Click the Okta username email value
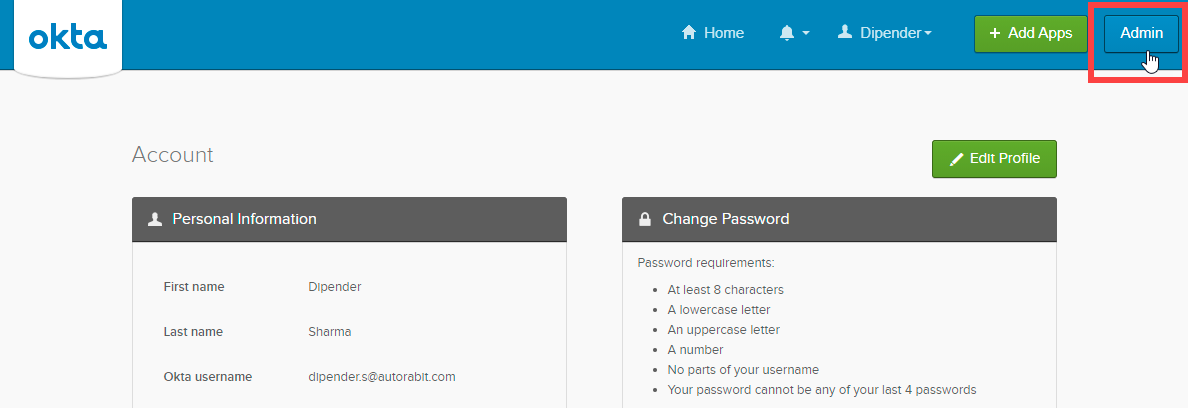Image resolution: width=1188 pixels, height=408 pixels. point(381,377)
